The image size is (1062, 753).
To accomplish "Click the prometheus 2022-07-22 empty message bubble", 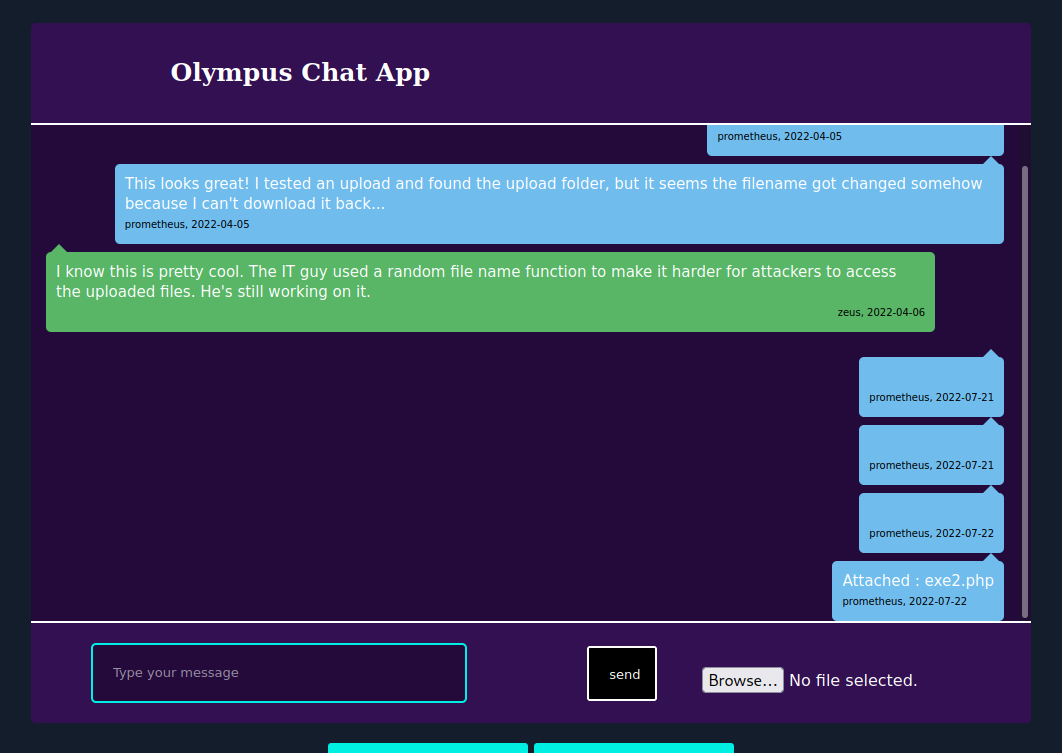I will 931,522.
